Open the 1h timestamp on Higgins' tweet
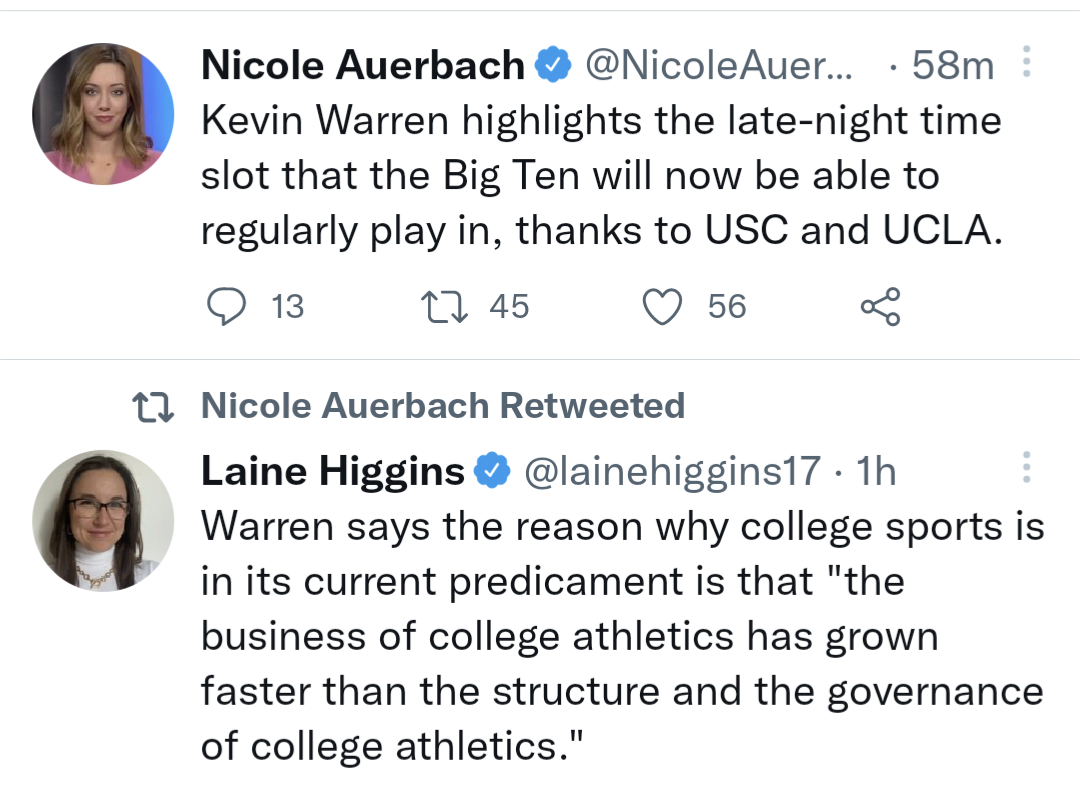This screenshot has height=789, width=1080. point(875,472)
